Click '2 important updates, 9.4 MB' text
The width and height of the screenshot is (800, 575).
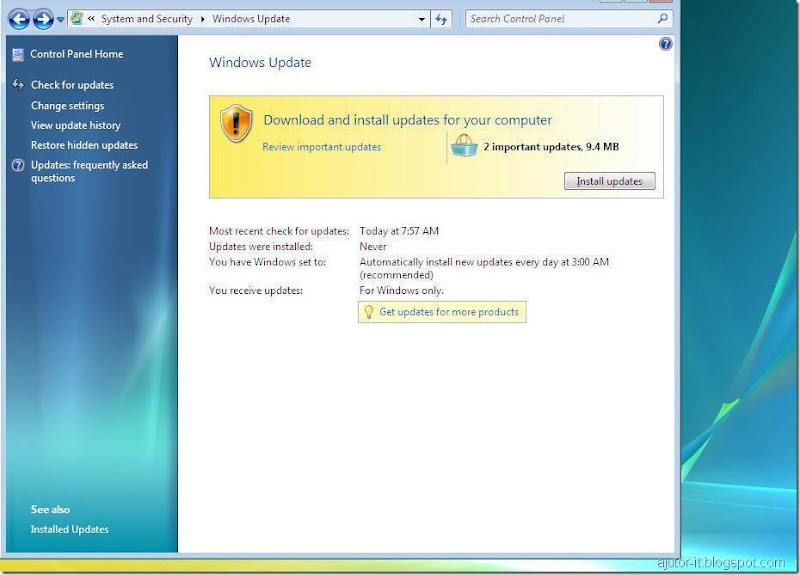tap(551, 147)
